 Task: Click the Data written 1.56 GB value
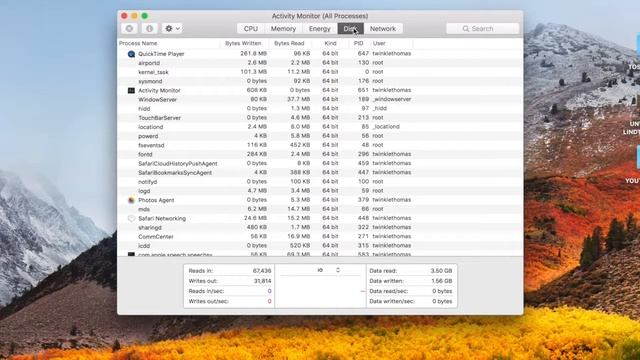click(x=441, y=281)
